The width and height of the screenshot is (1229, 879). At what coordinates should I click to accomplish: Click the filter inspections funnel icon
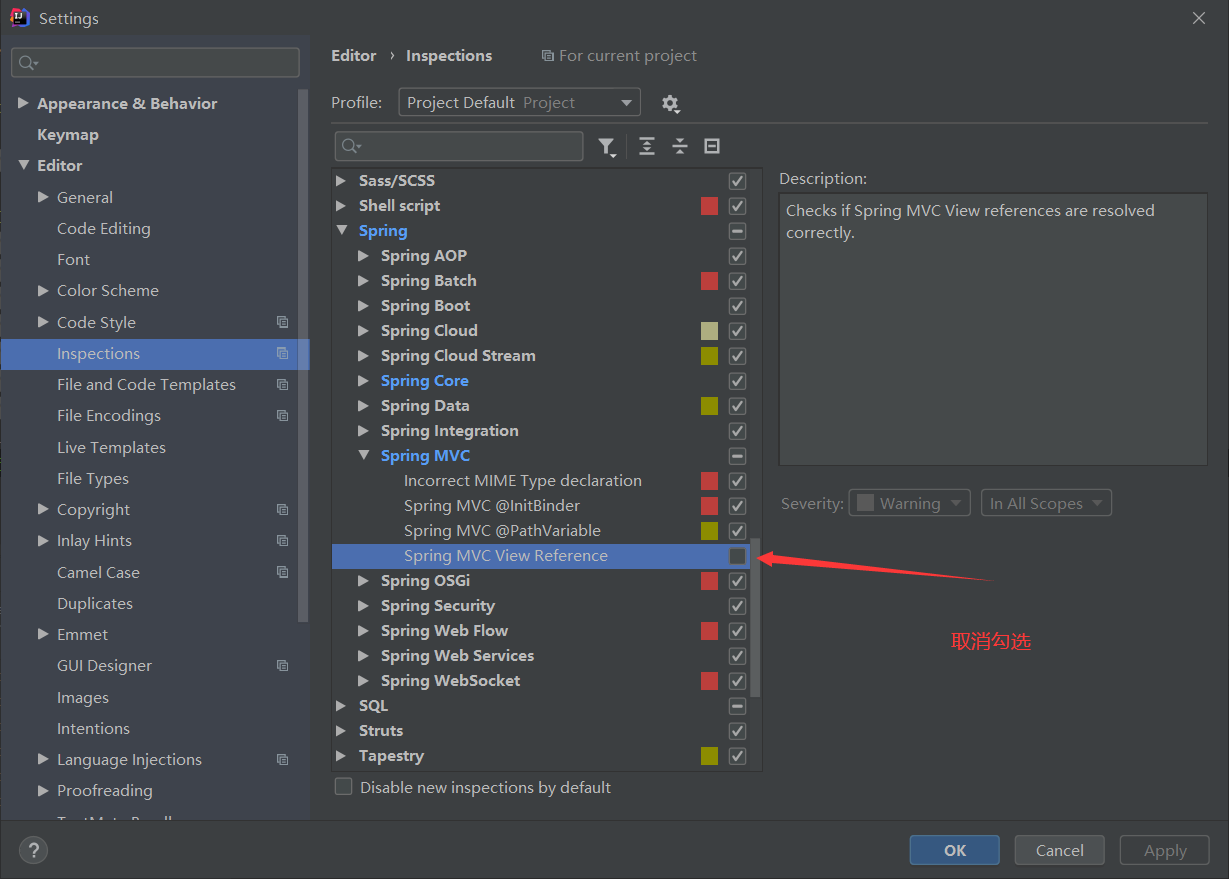point(607,147)
